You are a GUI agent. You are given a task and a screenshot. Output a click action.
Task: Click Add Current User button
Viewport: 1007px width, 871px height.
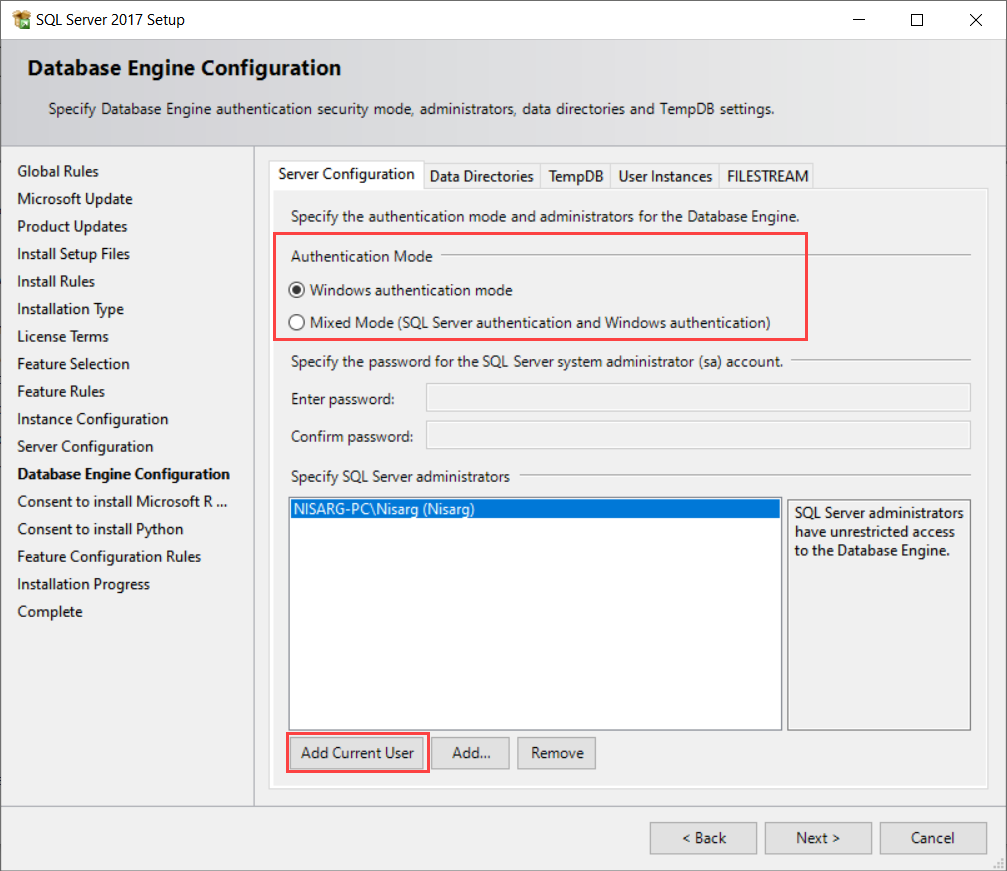(x=357, y=753)
